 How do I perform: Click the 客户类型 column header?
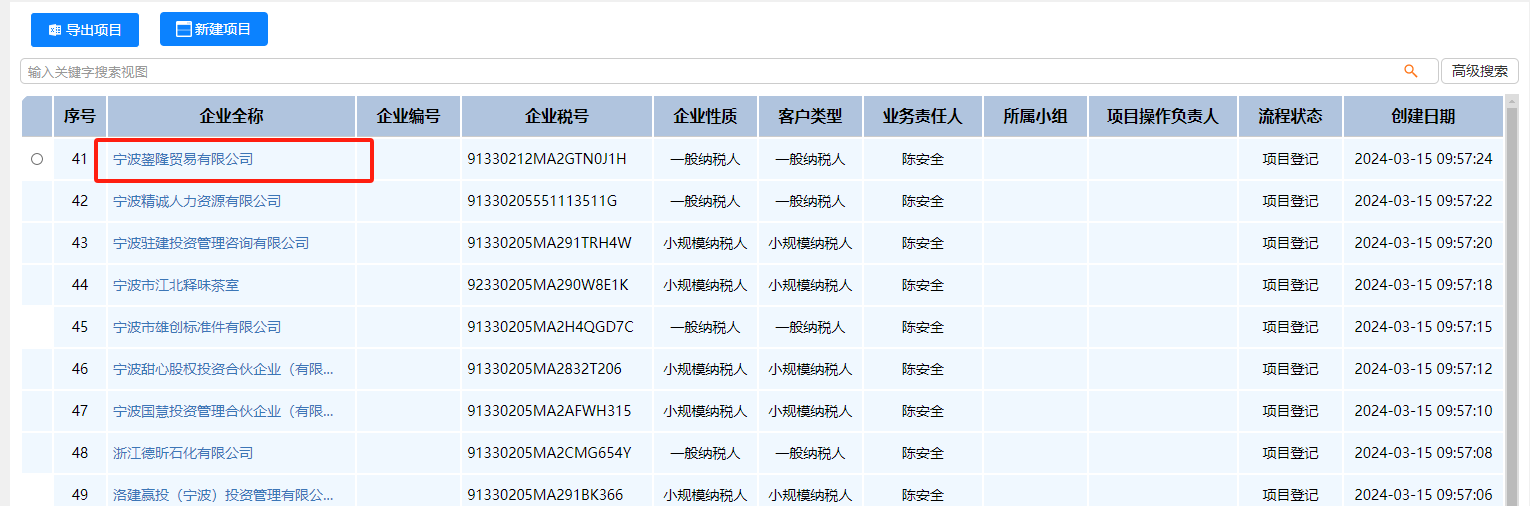tap(810, 116)
